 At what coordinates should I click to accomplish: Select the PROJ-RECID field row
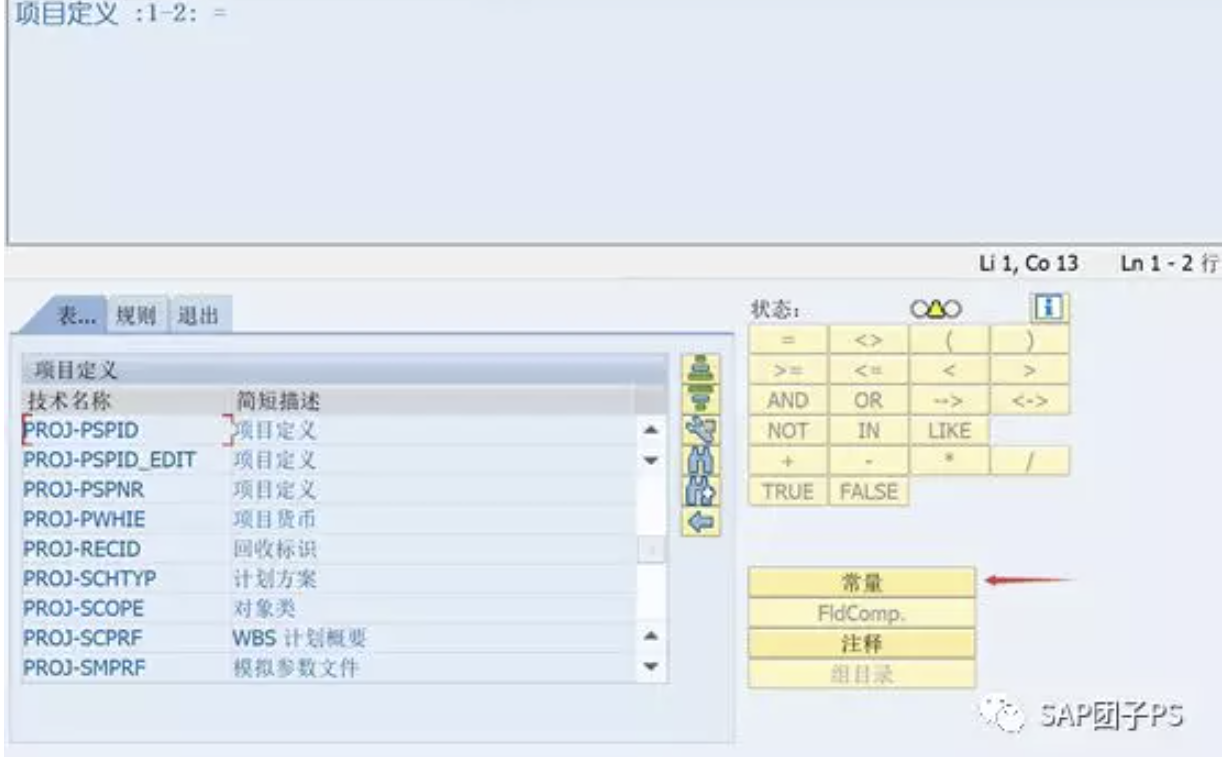pyautogui.click(x=328, y=549)
